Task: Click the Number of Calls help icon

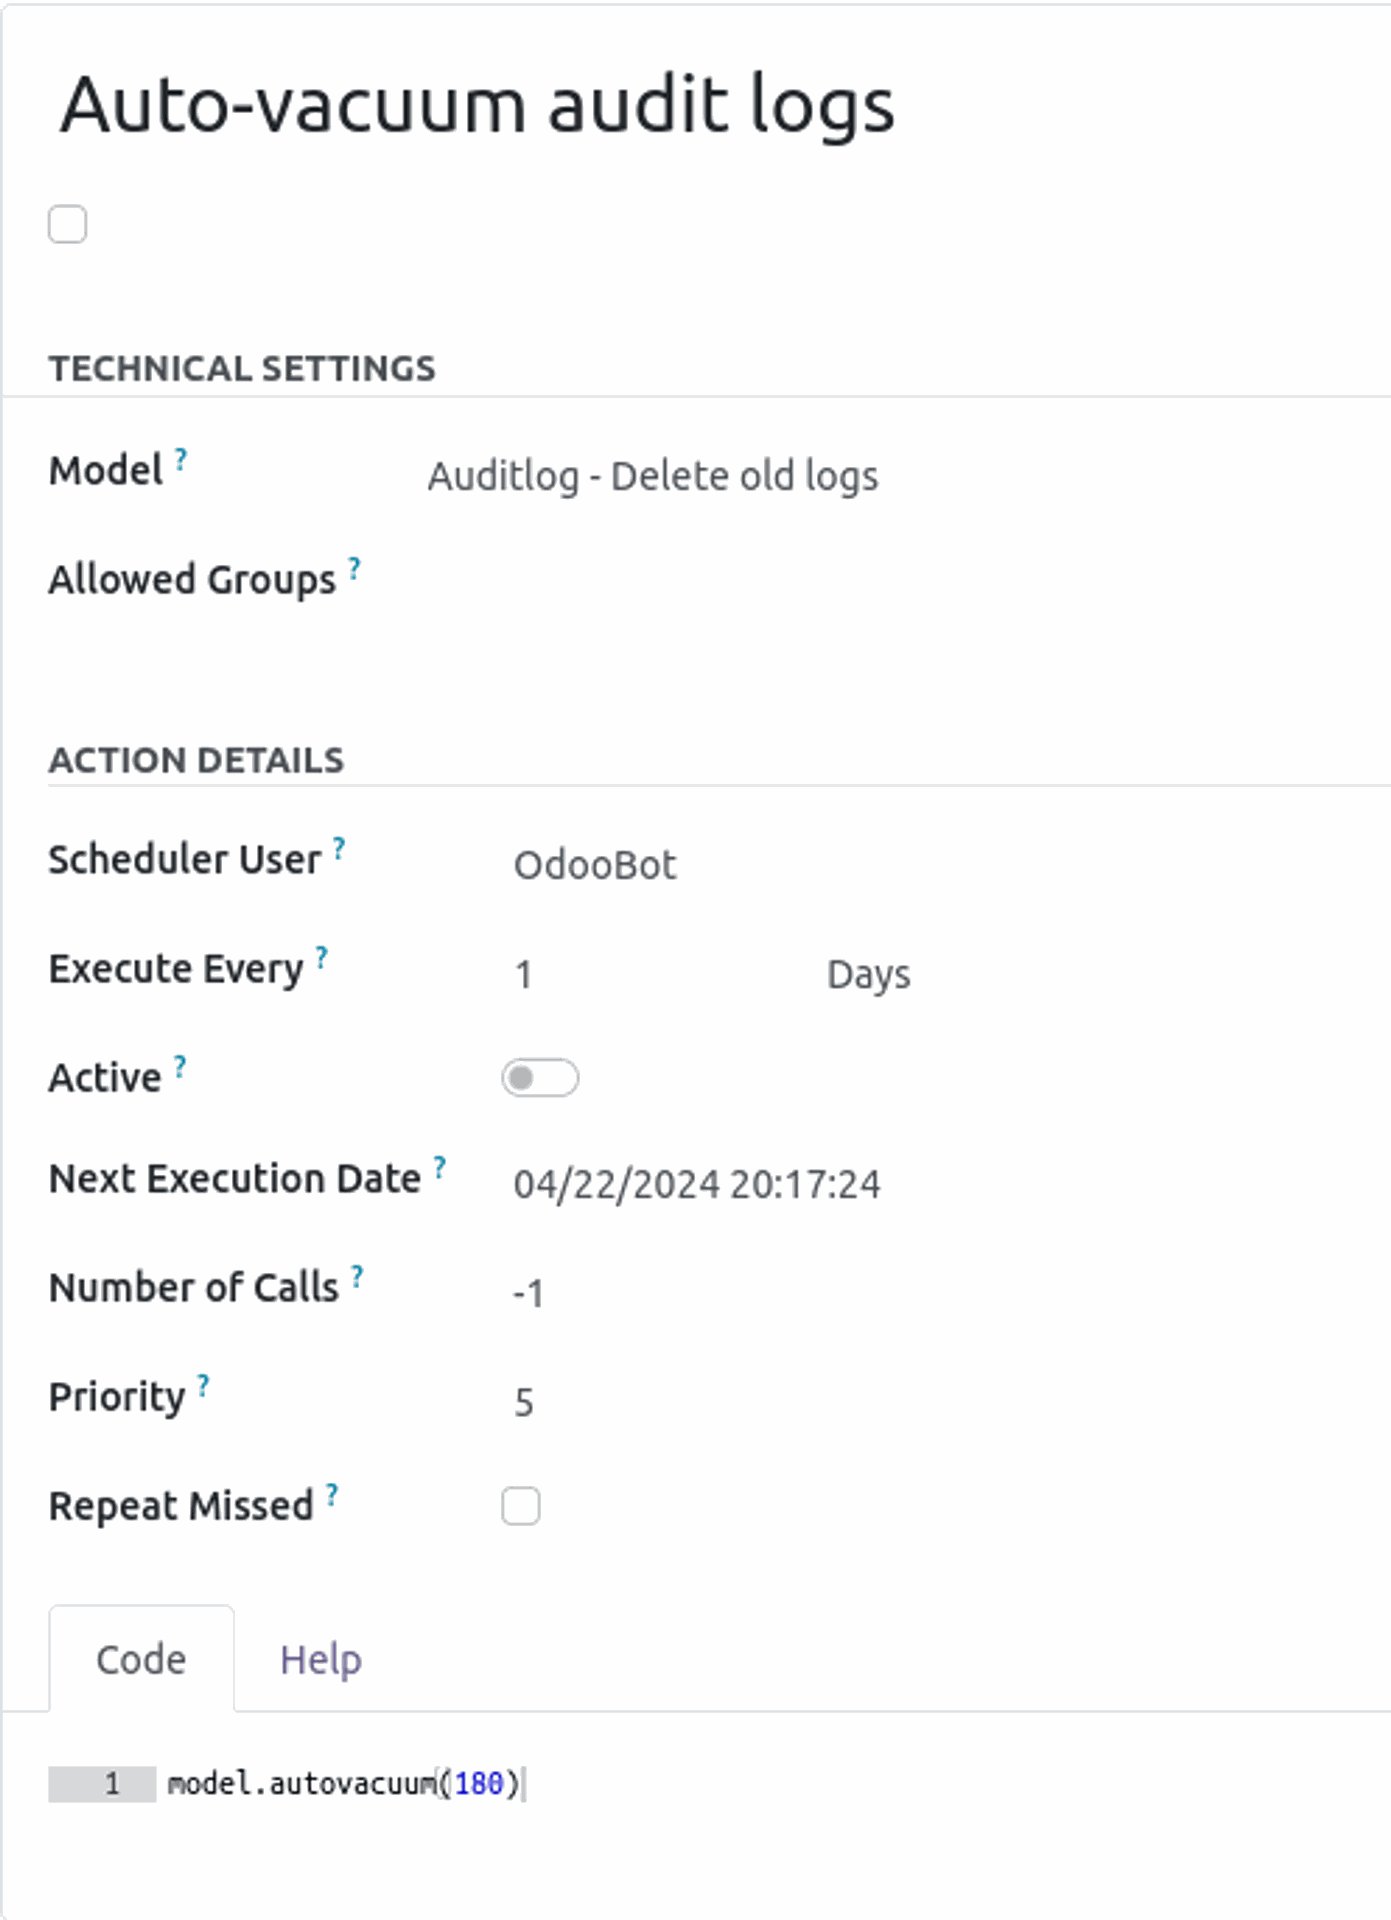Action: pos(357,1277)
